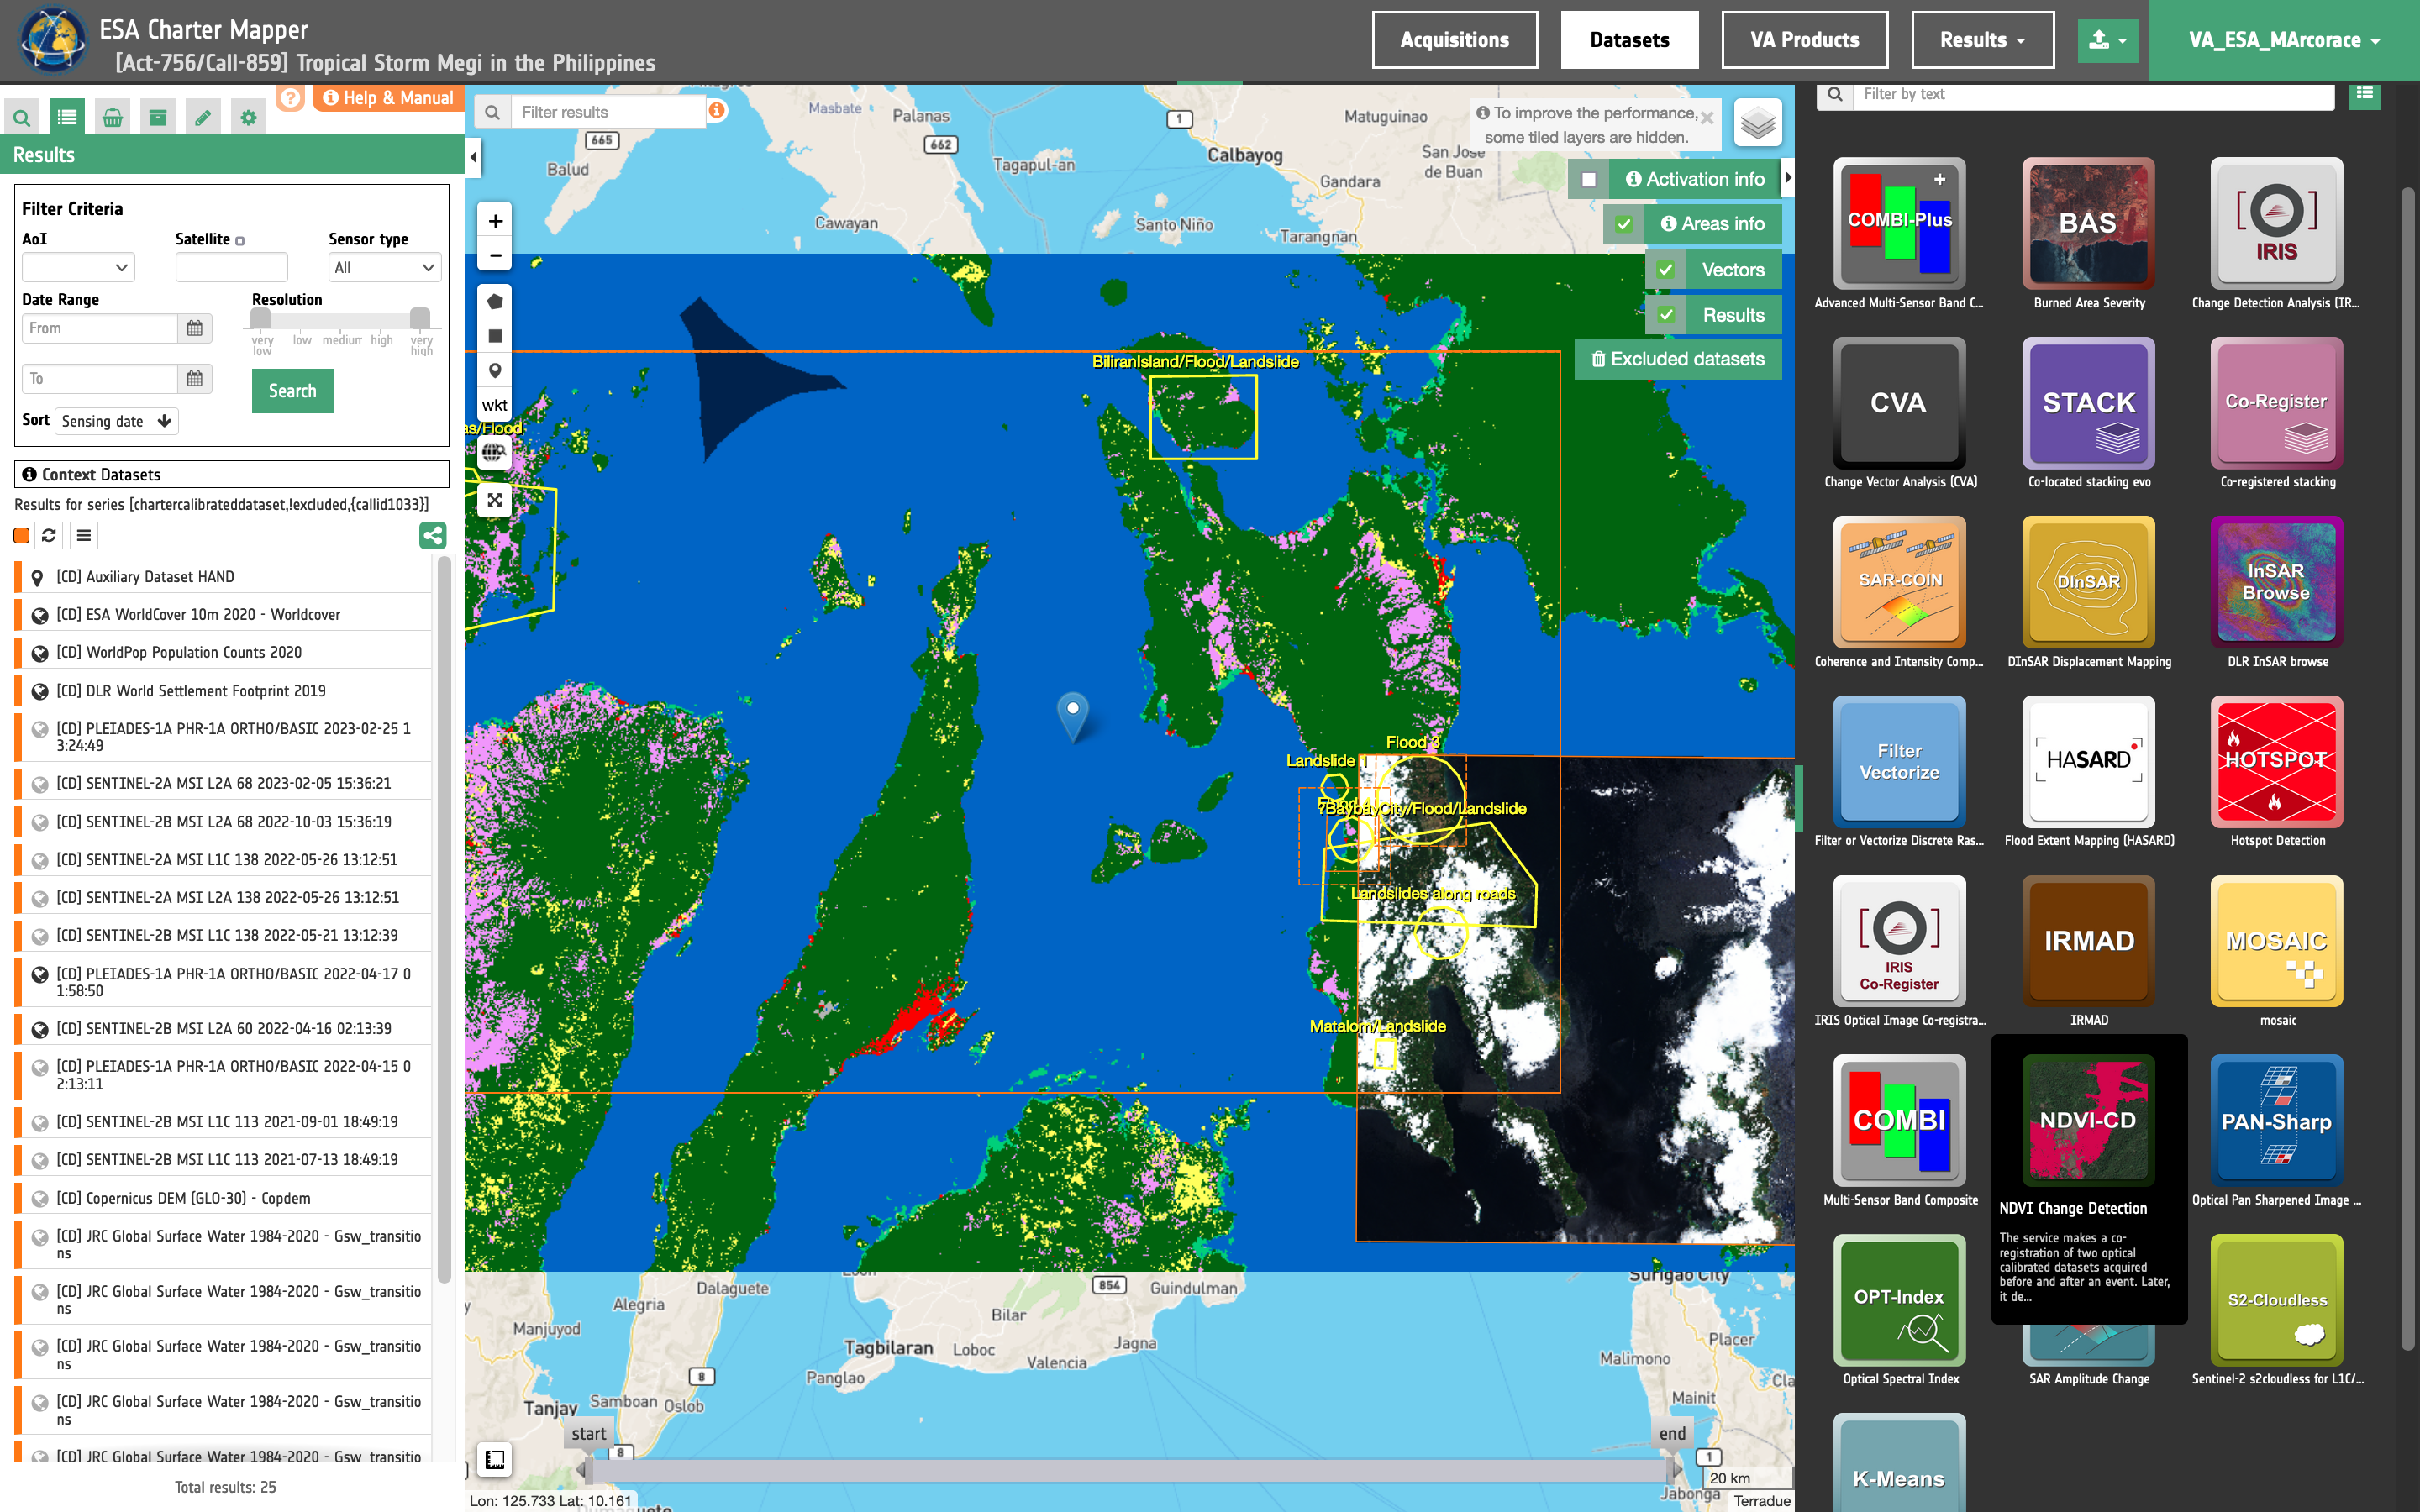This screenshot has width=2420, height=1512.
Task: Toggle visibility of Copernicus DEM GLO-30
Action: 40,1199
